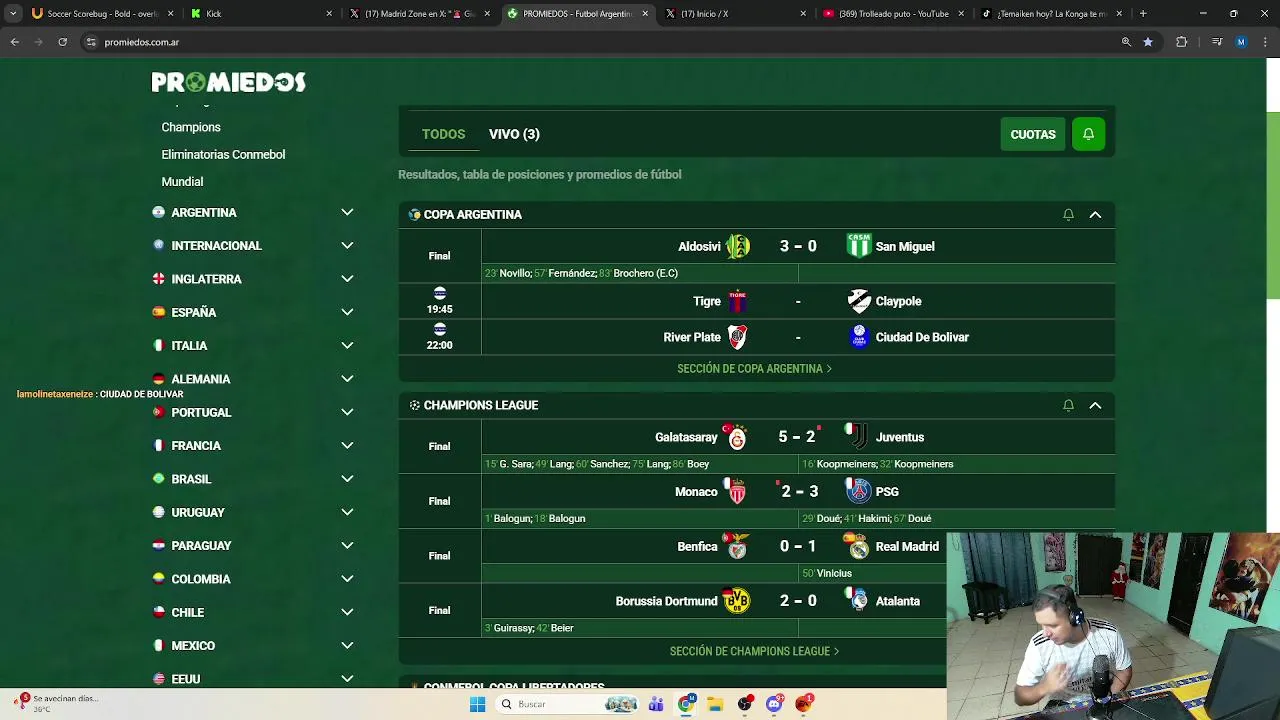1280x720 pixels.
Task: Collapse the Champions League section
Action: 1095,405
